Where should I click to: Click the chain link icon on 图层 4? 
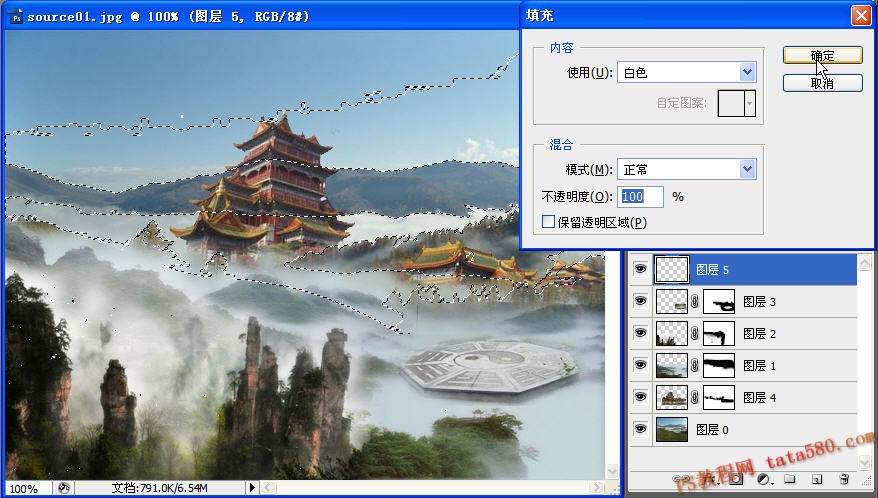coord(695,398)
